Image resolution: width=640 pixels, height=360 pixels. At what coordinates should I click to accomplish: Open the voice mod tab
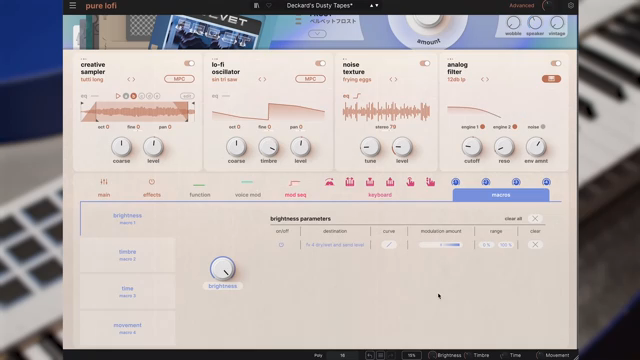[x=248, y=190]
